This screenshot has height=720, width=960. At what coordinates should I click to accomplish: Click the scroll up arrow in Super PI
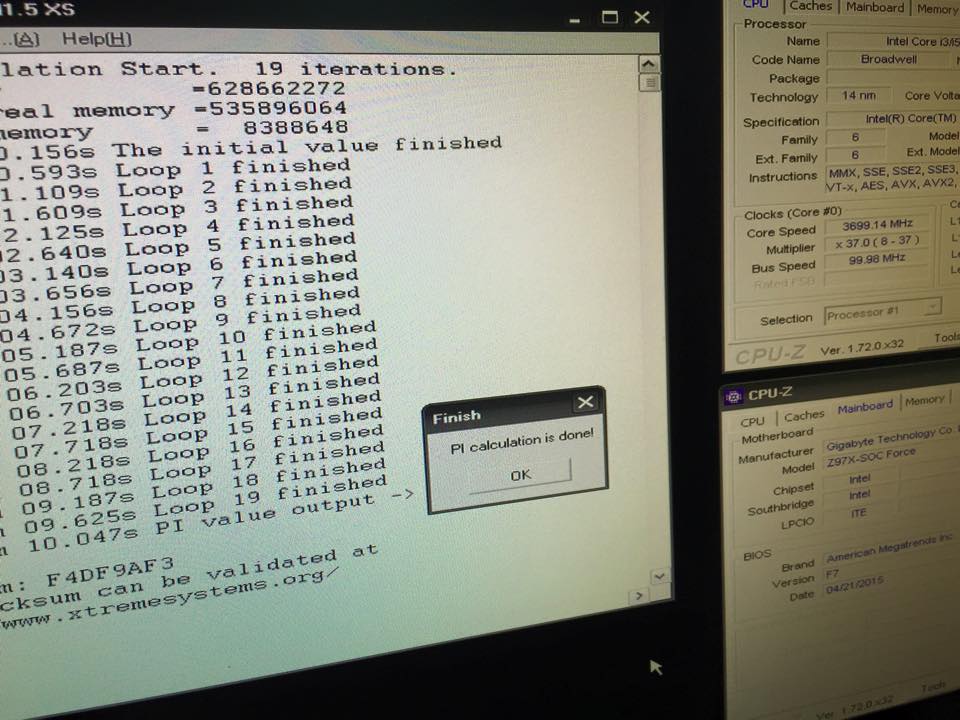click(649, 63)
